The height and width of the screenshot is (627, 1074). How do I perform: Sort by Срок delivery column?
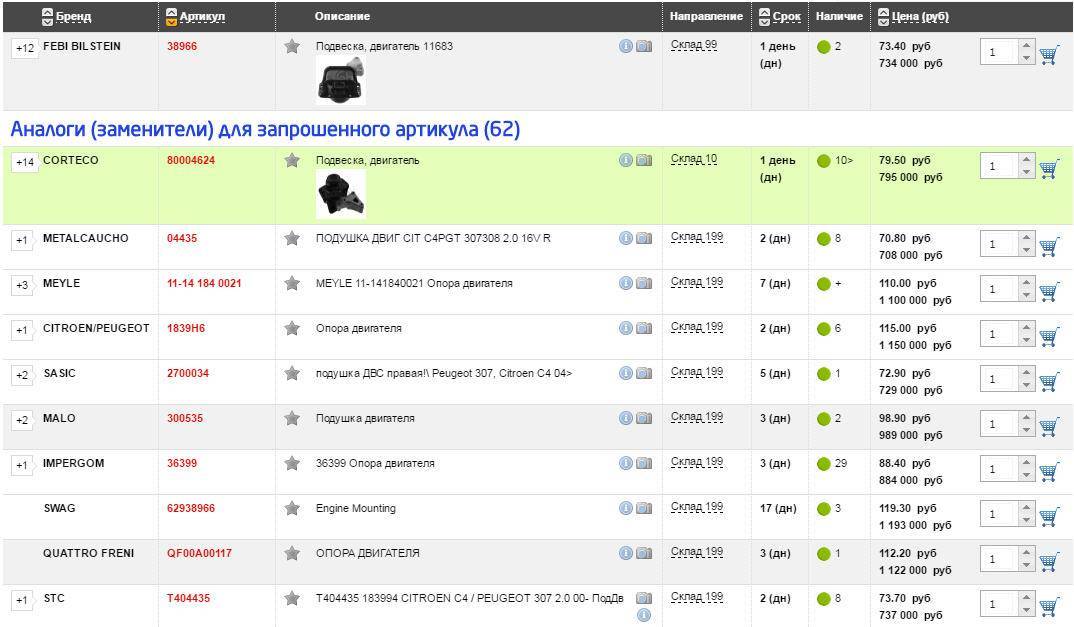pos(786,17)
